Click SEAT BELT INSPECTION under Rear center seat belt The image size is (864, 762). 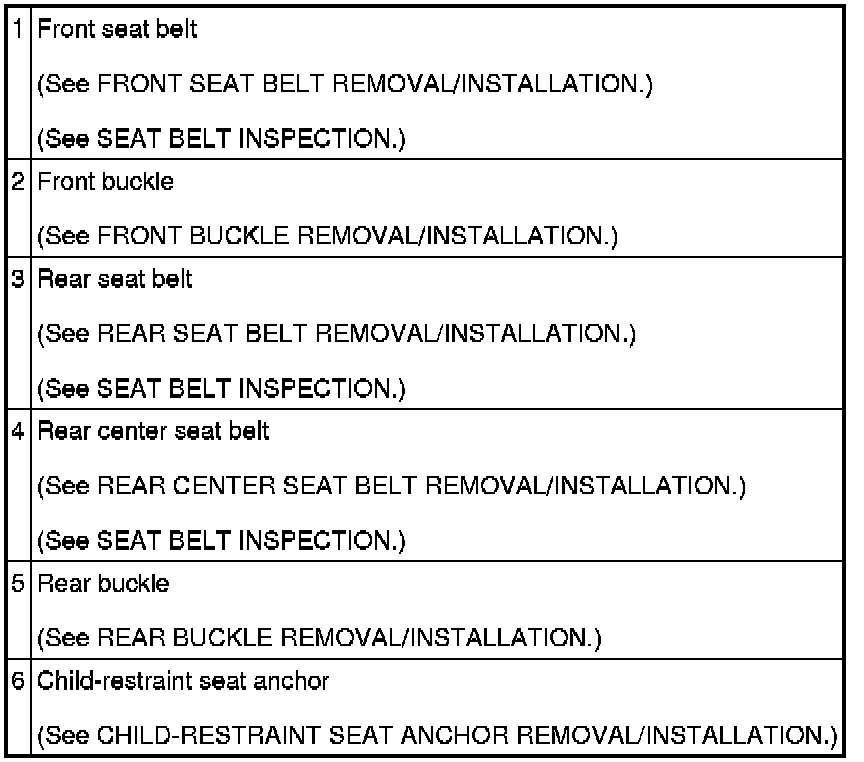[249, 541]
